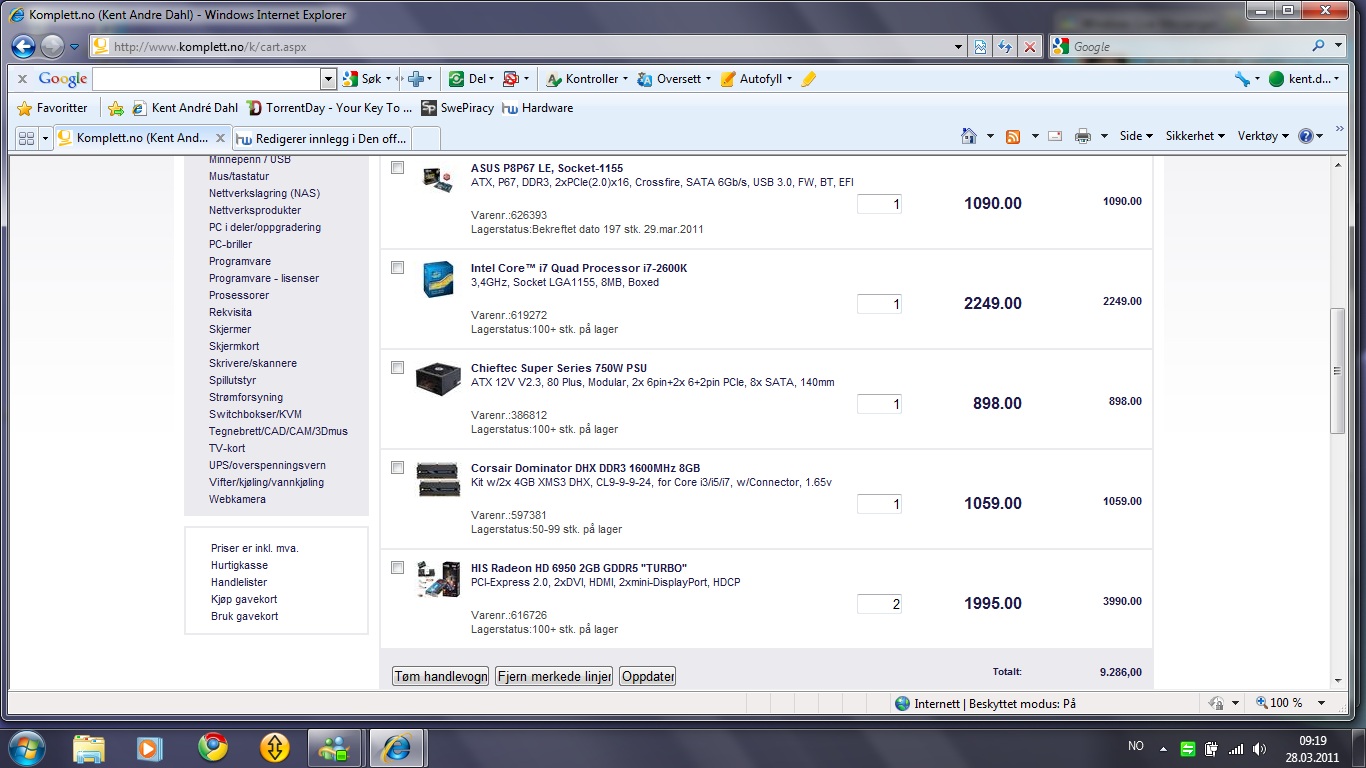
Task: Click quantity field for Intel Core i7-2600K
Action: point(879,304)
